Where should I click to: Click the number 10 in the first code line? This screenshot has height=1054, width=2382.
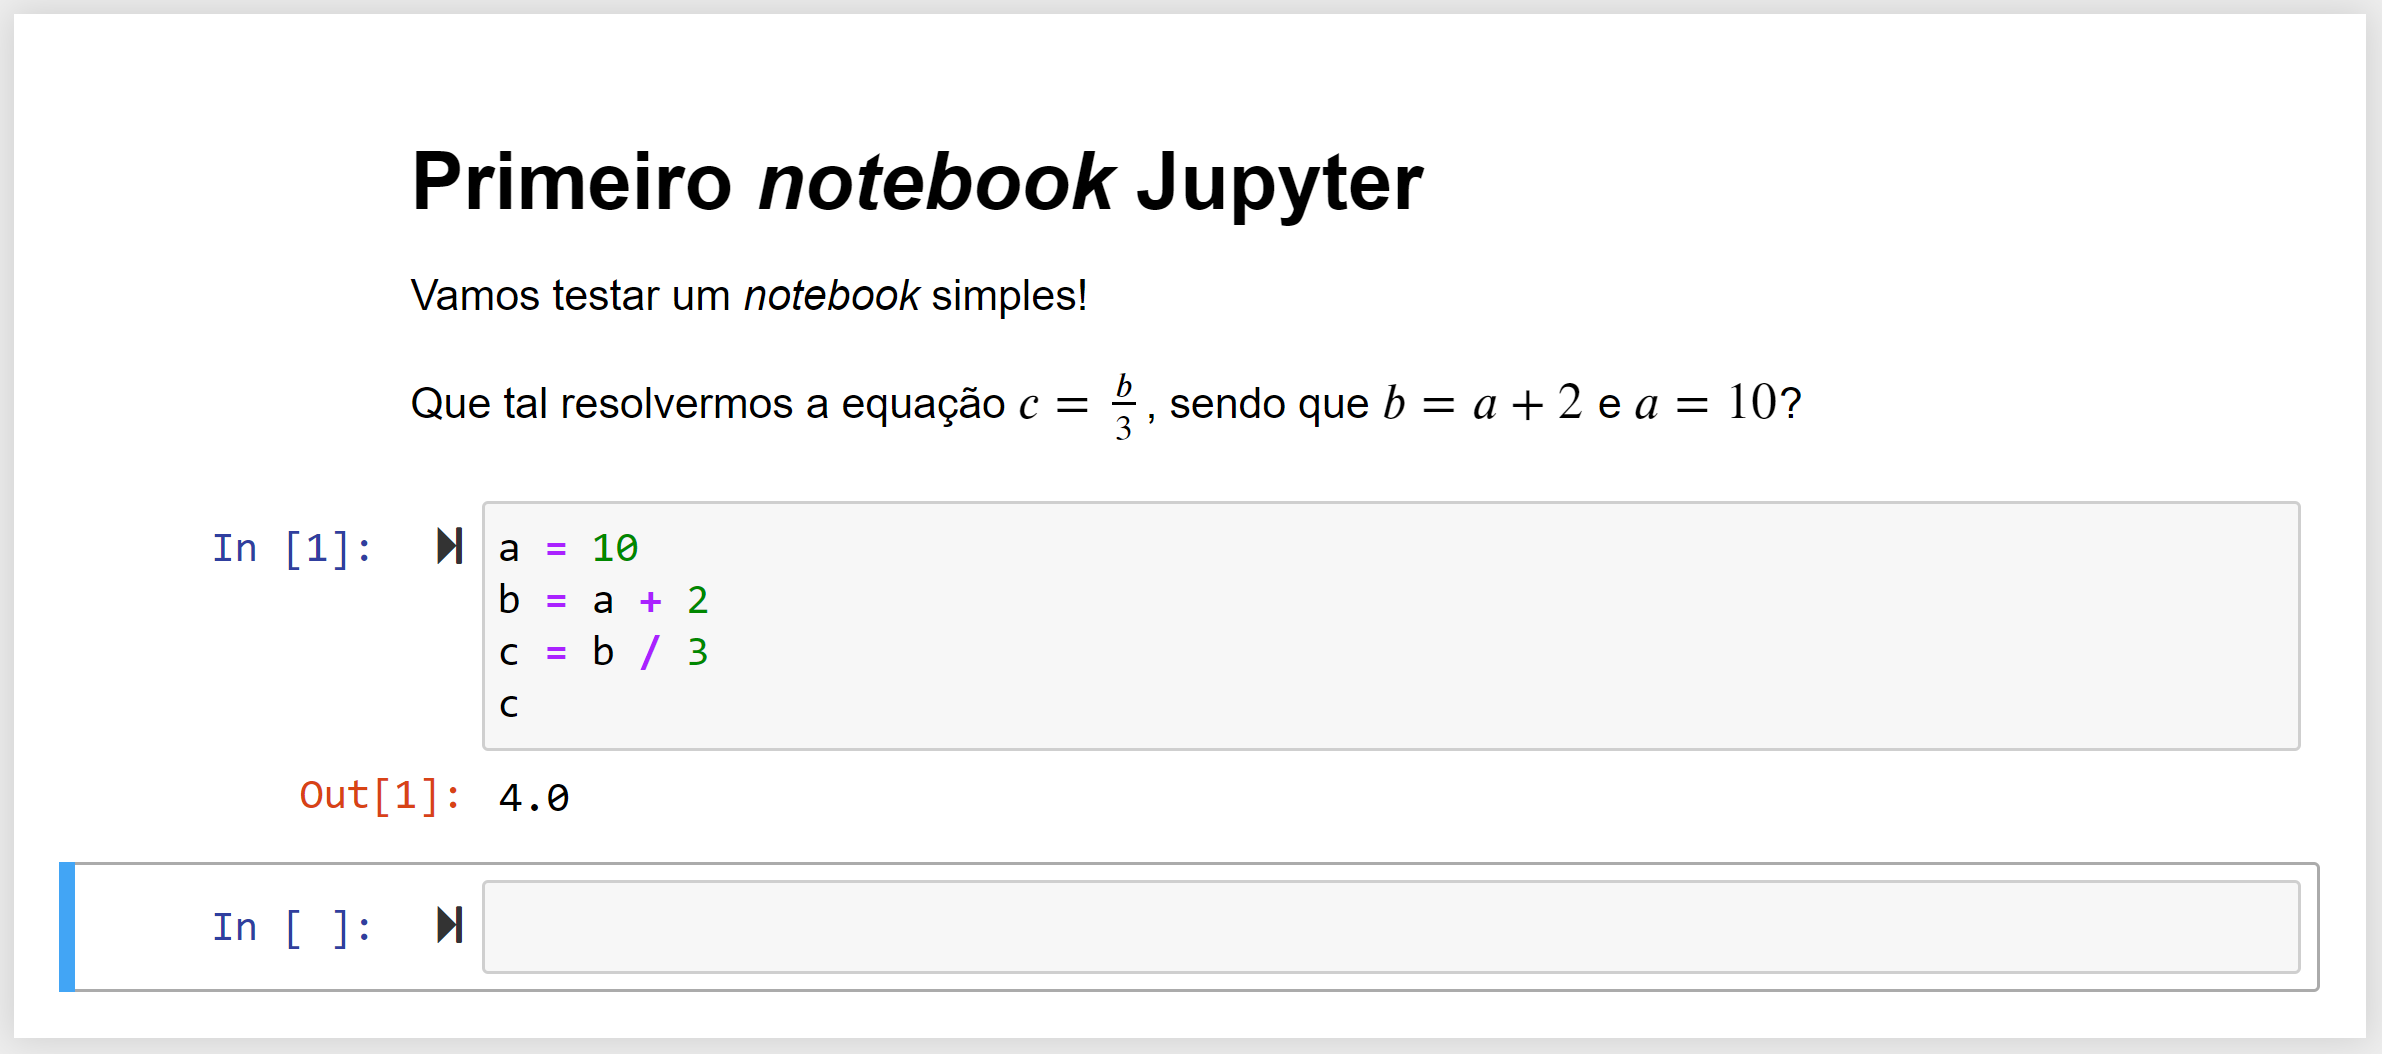tap(615, 548)
